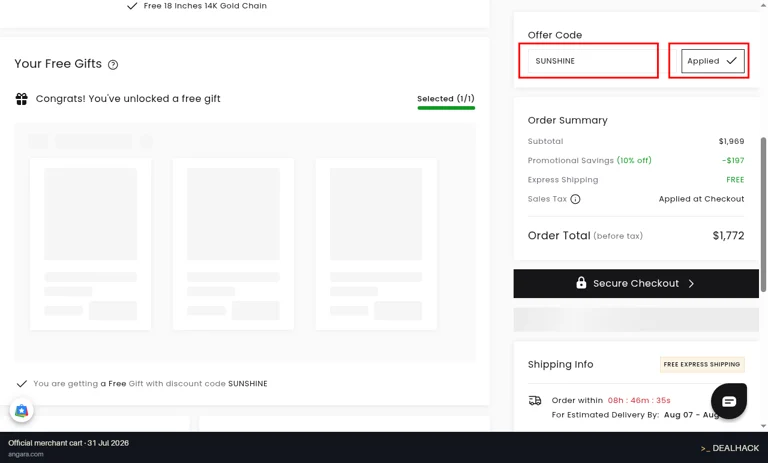Click the Order Summary panel scrollbar
The image size is (768, 463).
coord(763,214)
